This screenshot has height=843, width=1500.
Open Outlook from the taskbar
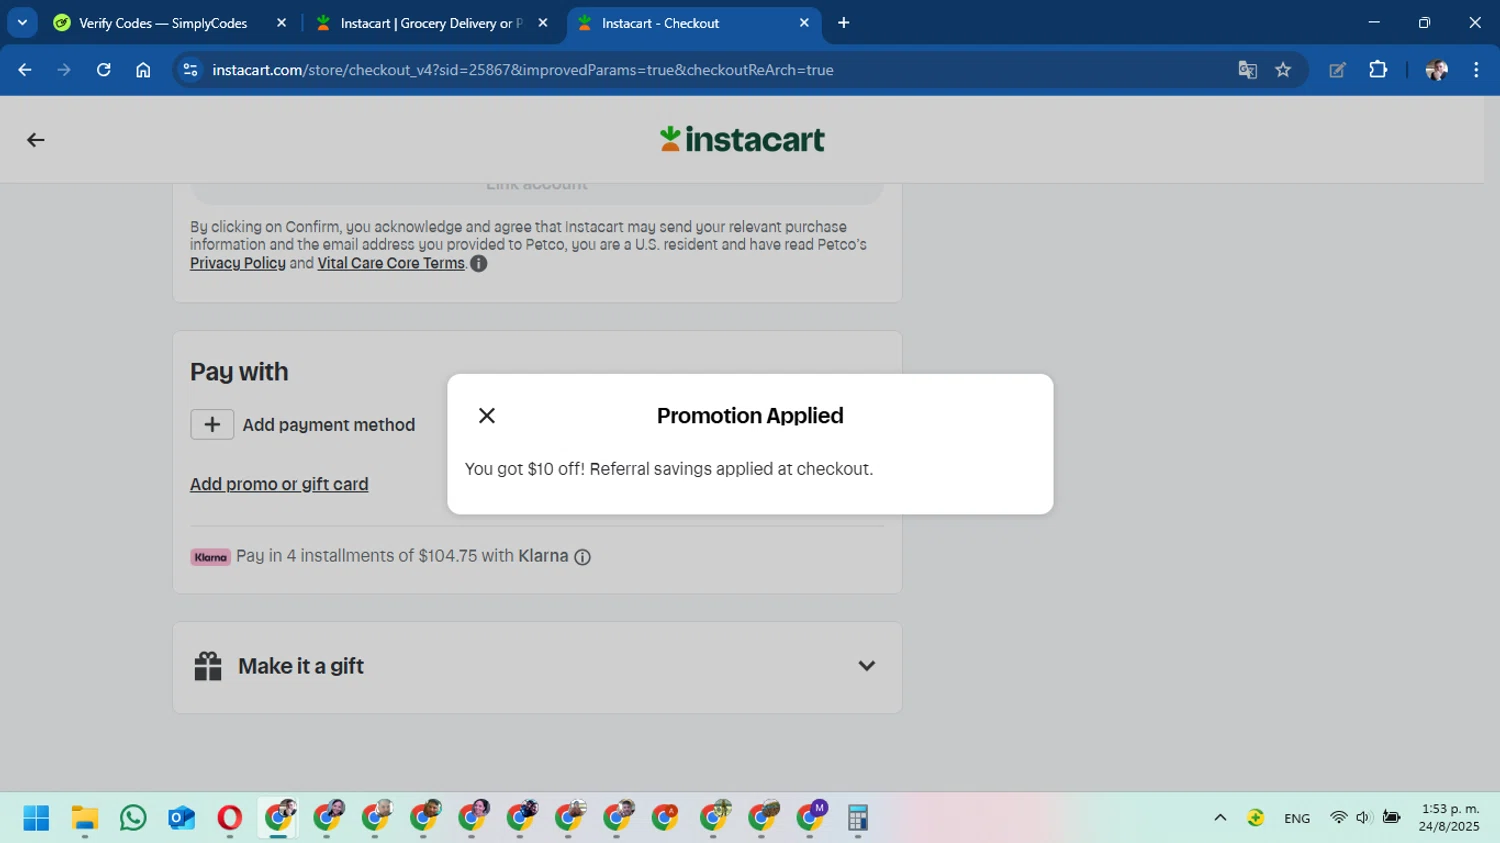[x=181, y=818]
